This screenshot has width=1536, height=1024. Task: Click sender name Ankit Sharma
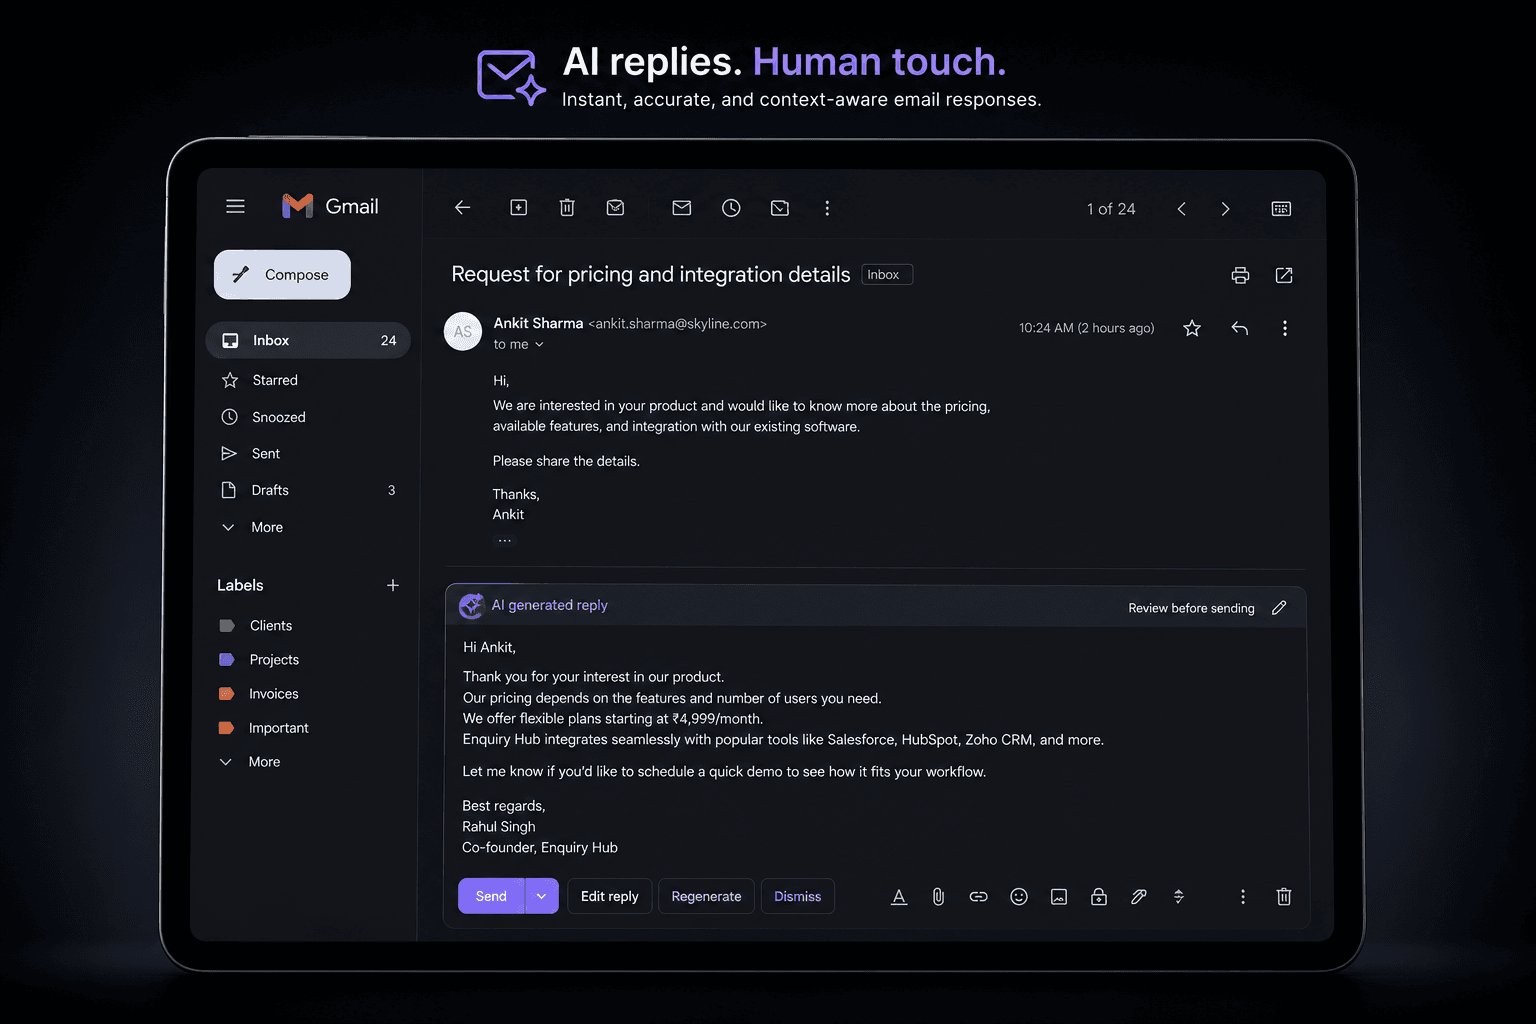point(538,323)
